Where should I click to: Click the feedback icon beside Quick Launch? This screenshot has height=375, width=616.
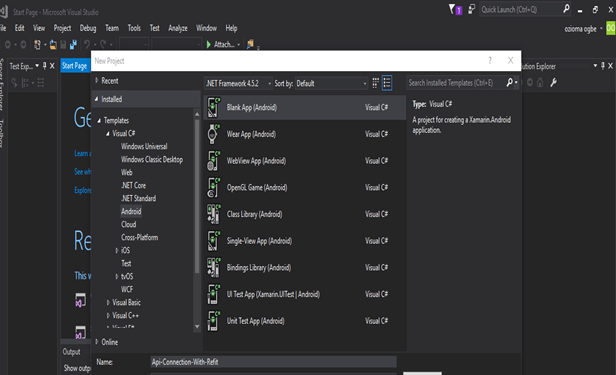(x=471, y=9)
